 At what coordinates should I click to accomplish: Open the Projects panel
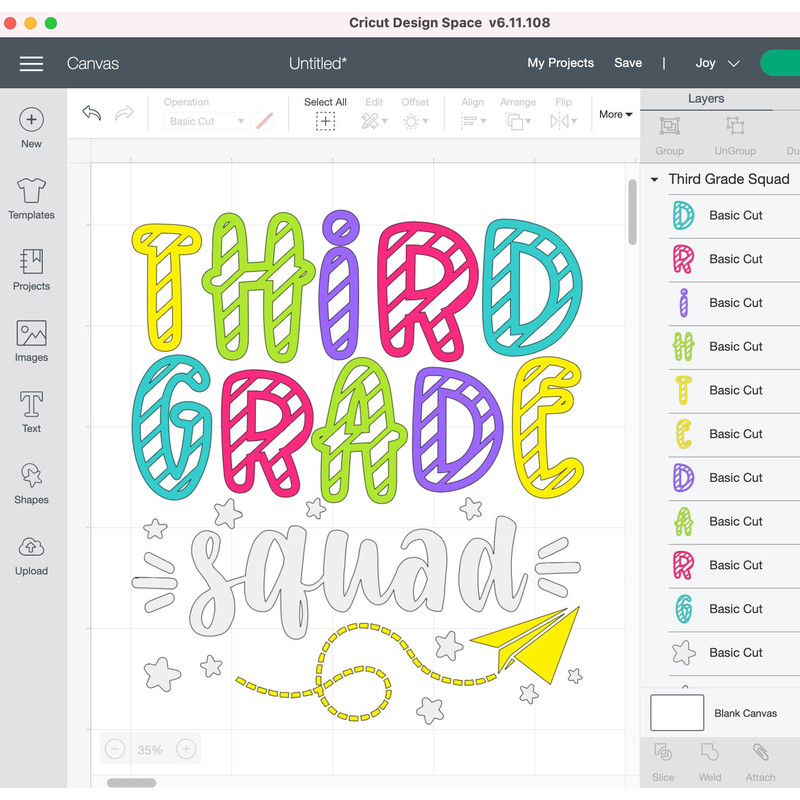30,266
